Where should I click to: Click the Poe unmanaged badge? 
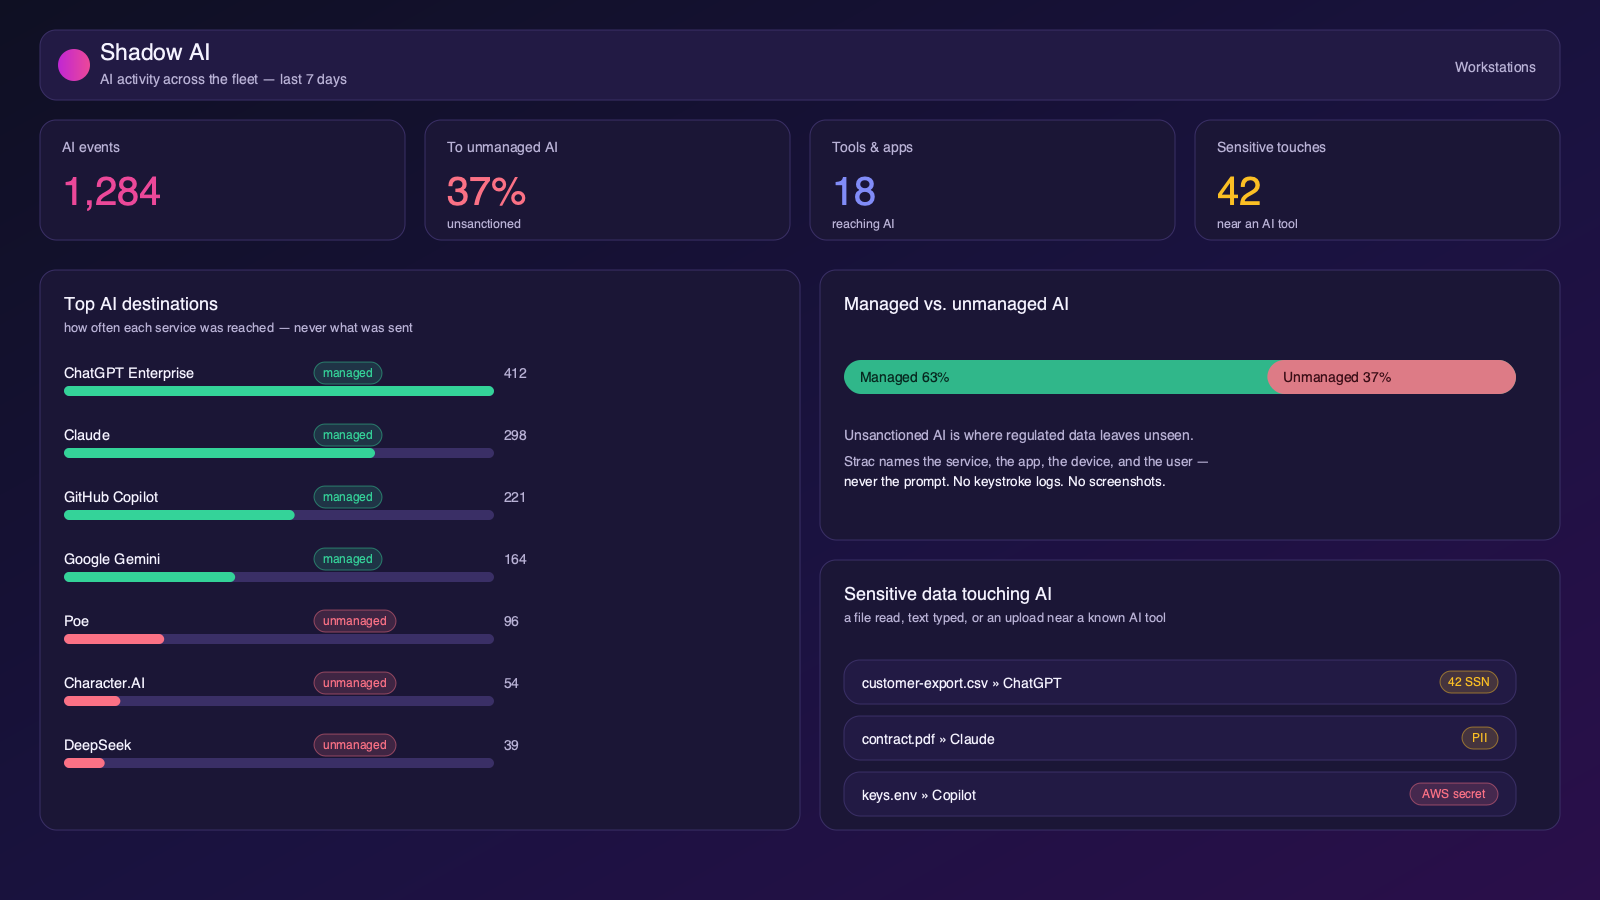[x=355, y=621]
